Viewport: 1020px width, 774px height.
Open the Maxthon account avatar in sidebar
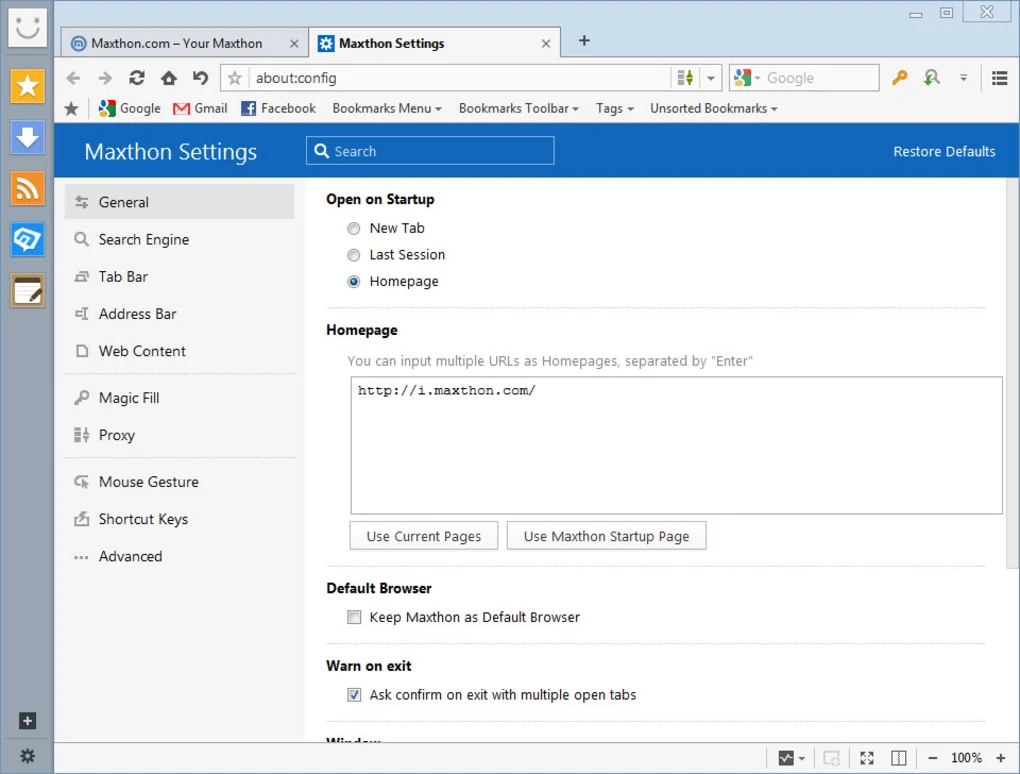pyautogui.click(x=27, y=27)
